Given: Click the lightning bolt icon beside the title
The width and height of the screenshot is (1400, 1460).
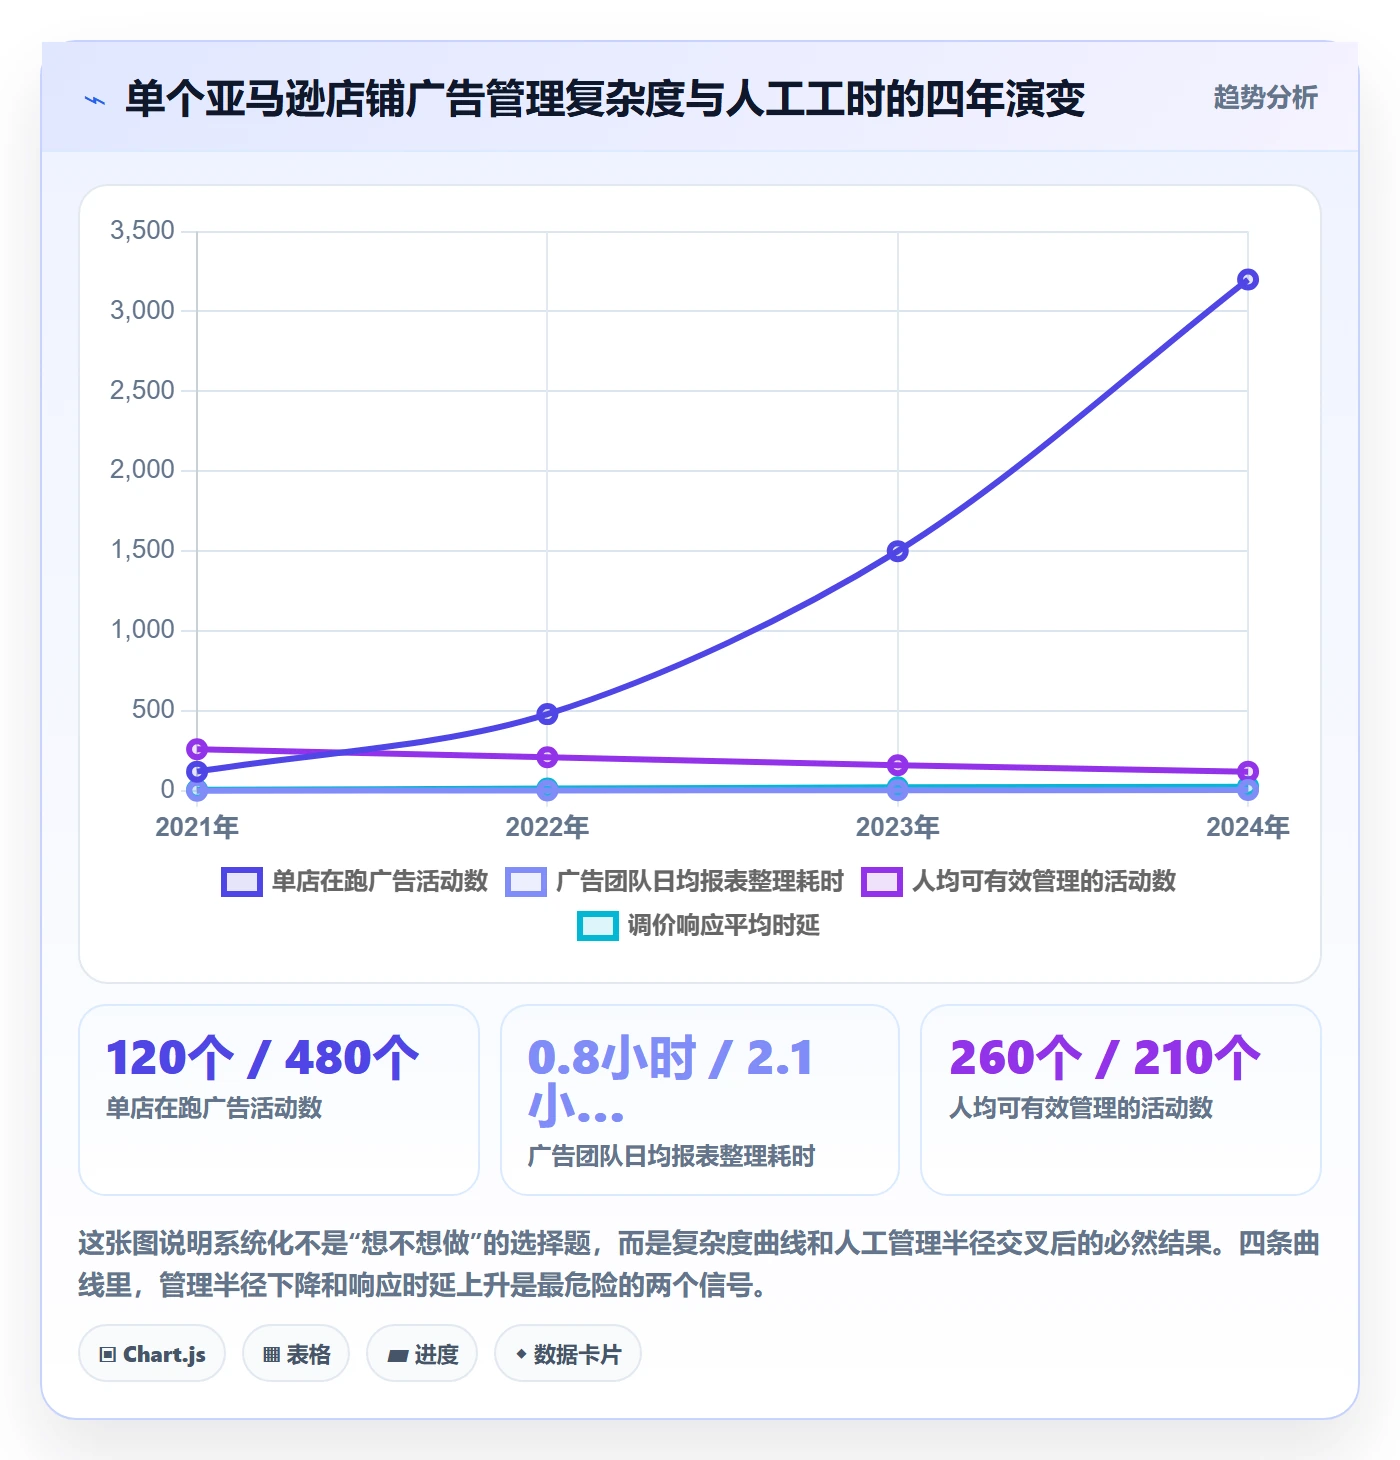Looking at the screenshot, I should click(95, 100).
